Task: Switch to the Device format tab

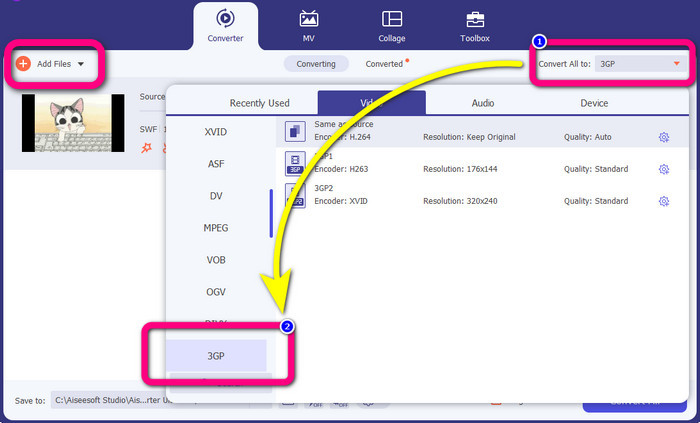Action: point(594,102)
